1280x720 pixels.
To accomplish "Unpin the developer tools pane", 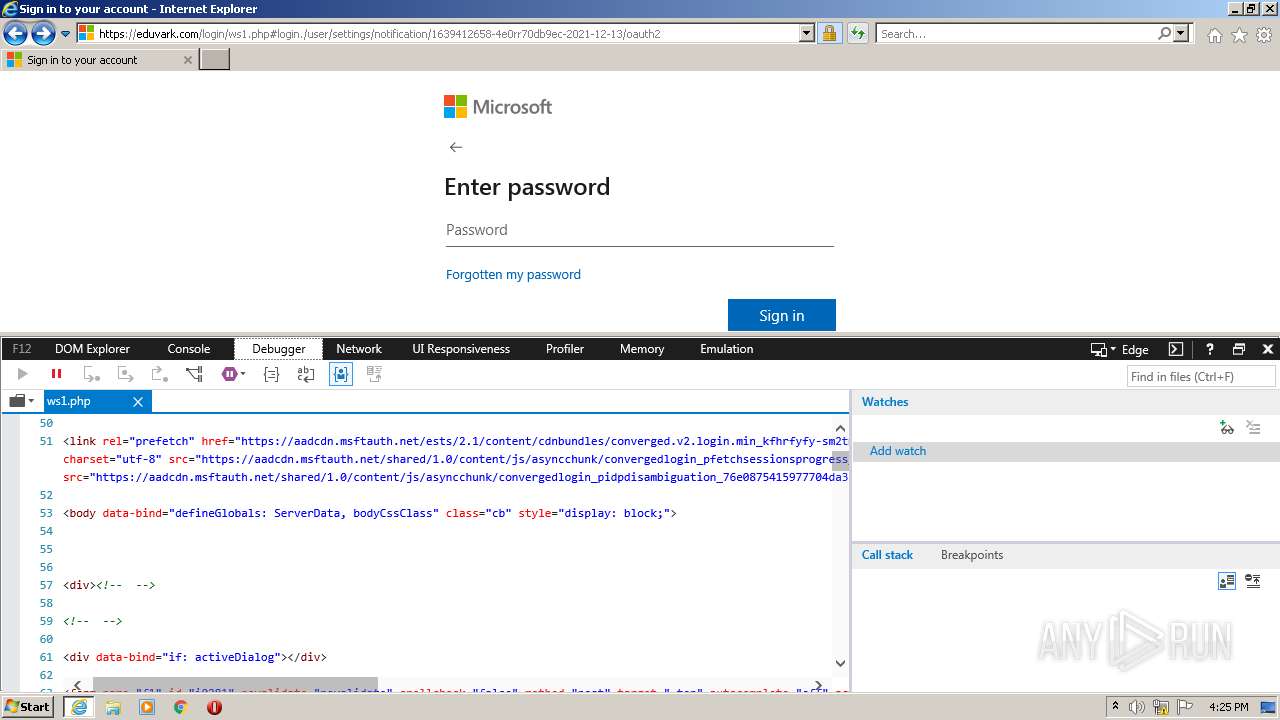I will pos(1239,349).
